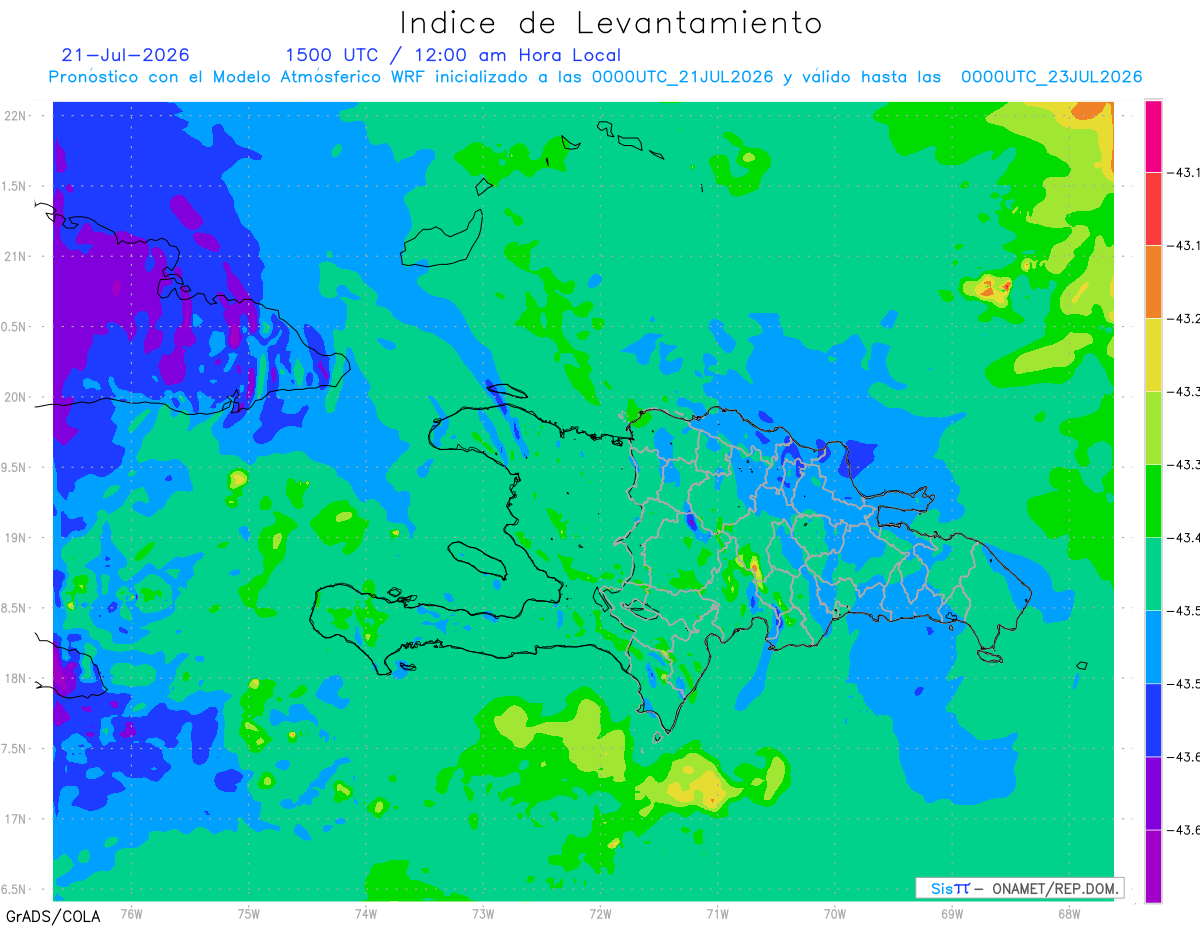Click the '73W' longitude label
Viewport: 1200px width, 927px height.
[483, 913]
